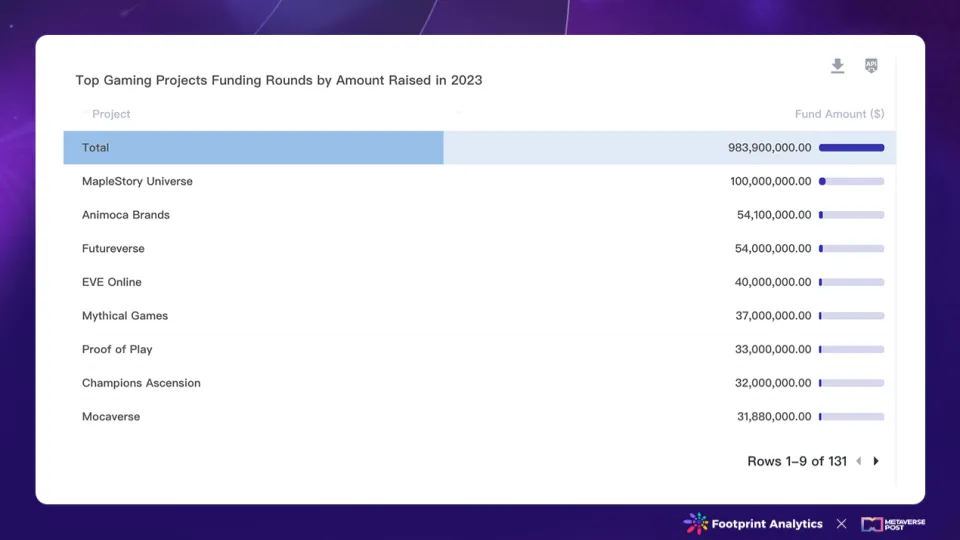Click the Mocaverse mini bar

point(852,416)
